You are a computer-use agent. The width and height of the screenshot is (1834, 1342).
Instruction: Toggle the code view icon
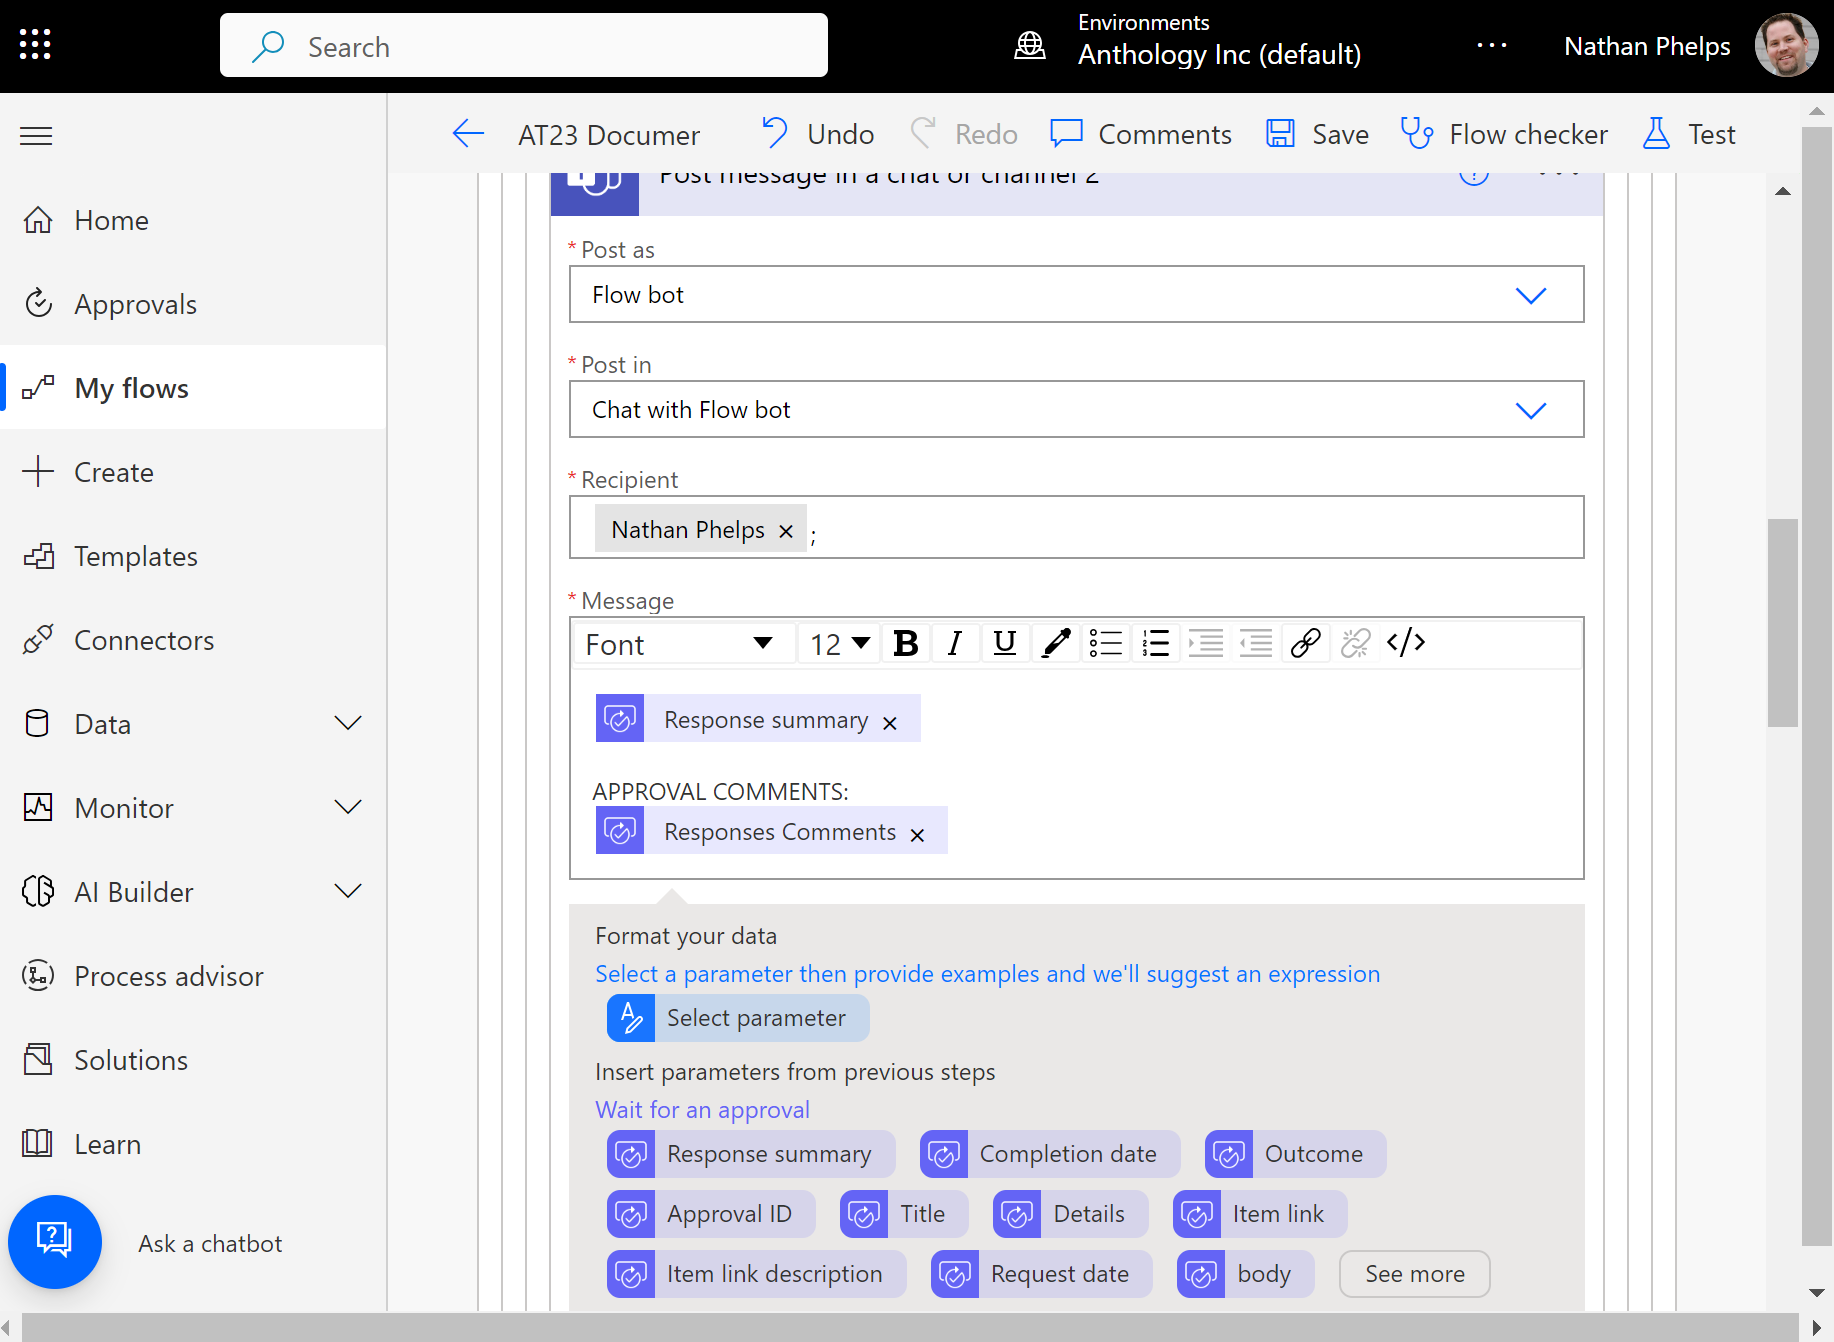(1406, 644)
